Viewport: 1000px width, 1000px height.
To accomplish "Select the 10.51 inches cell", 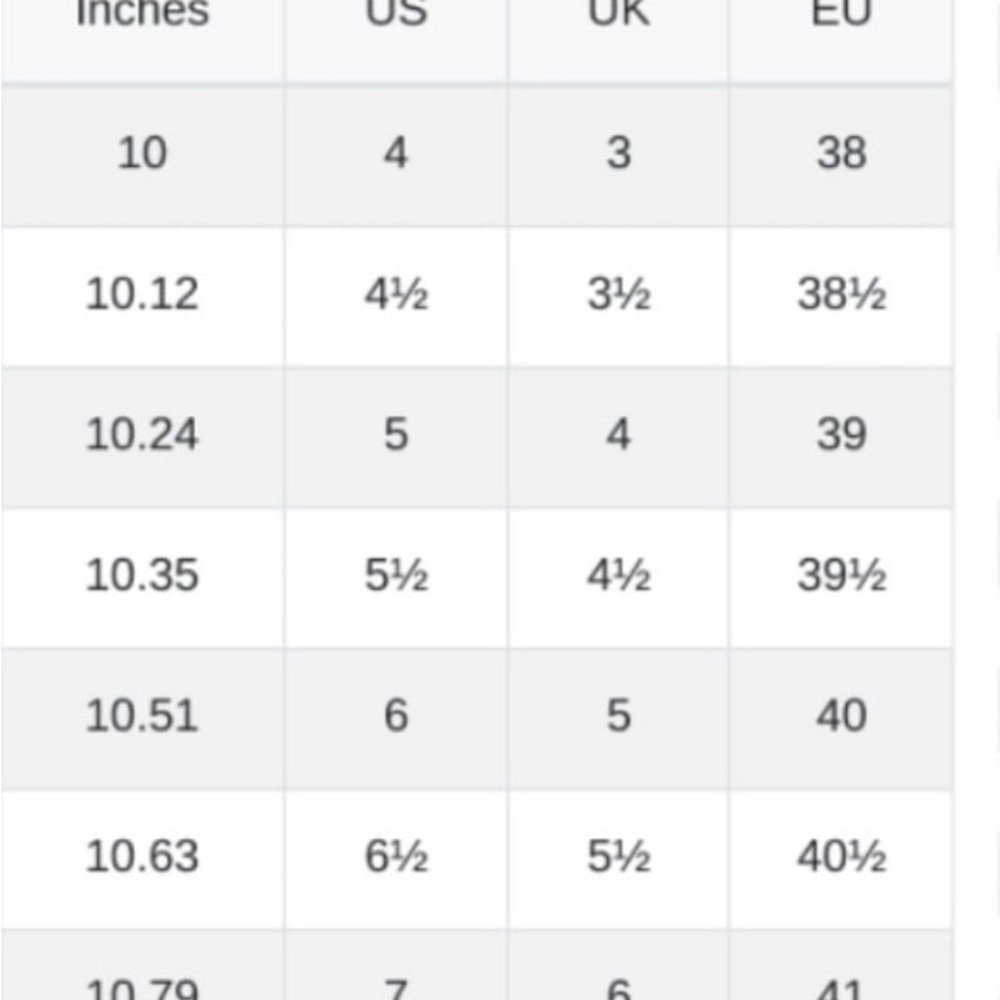I will coord(142,716).
